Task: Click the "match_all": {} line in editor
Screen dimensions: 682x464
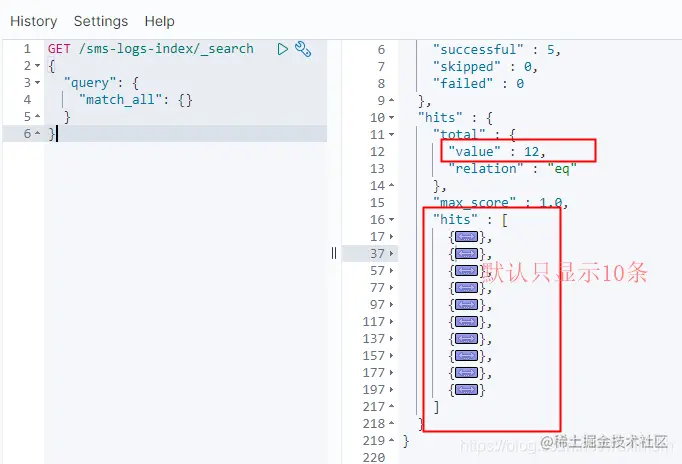Action: [x=135, y=100]
